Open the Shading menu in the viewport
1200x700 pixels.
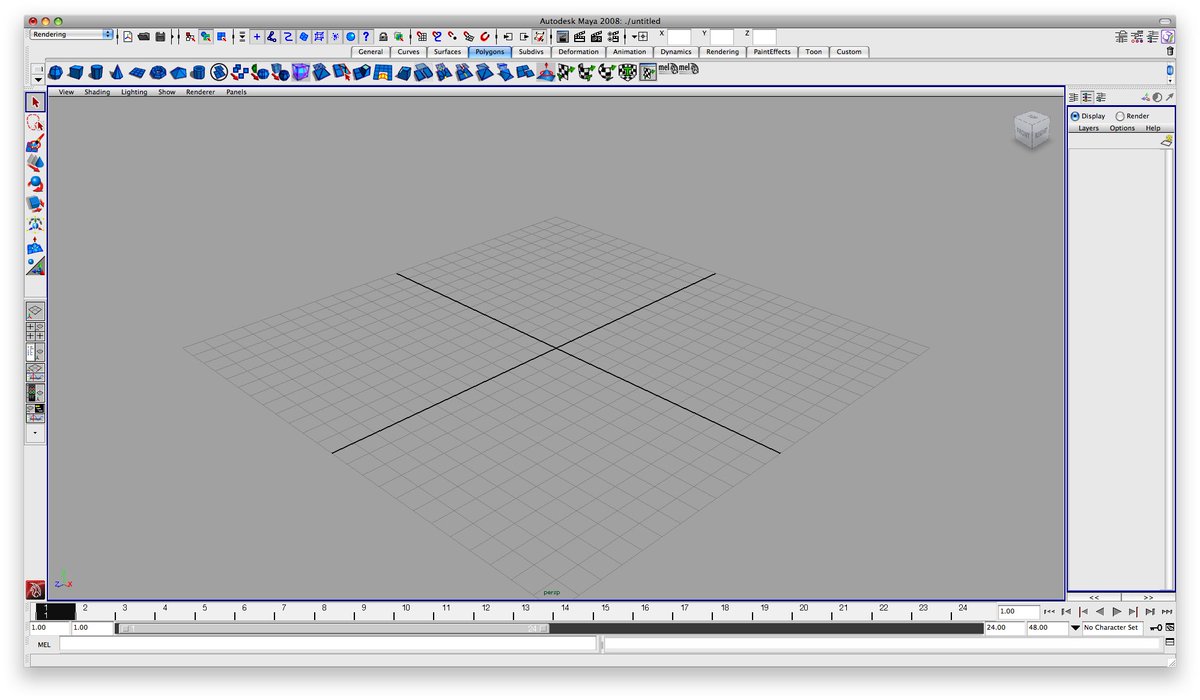click(x=97, y=91)
